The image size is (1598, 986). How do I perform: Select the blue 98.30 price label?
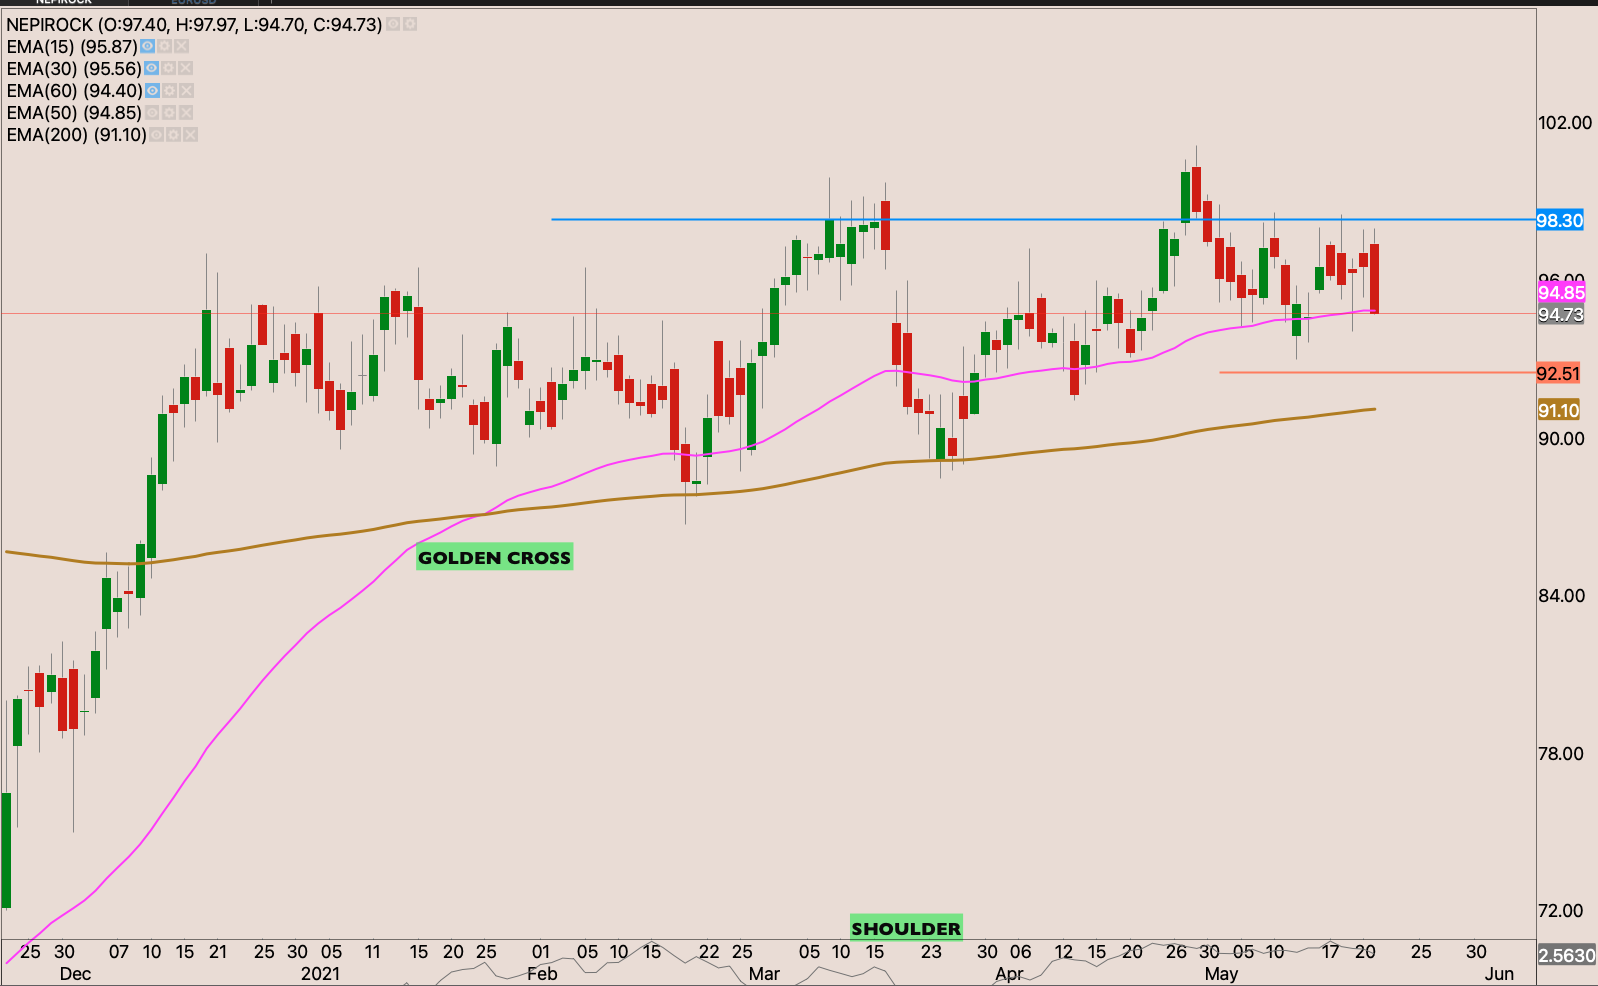[1559, 220]
